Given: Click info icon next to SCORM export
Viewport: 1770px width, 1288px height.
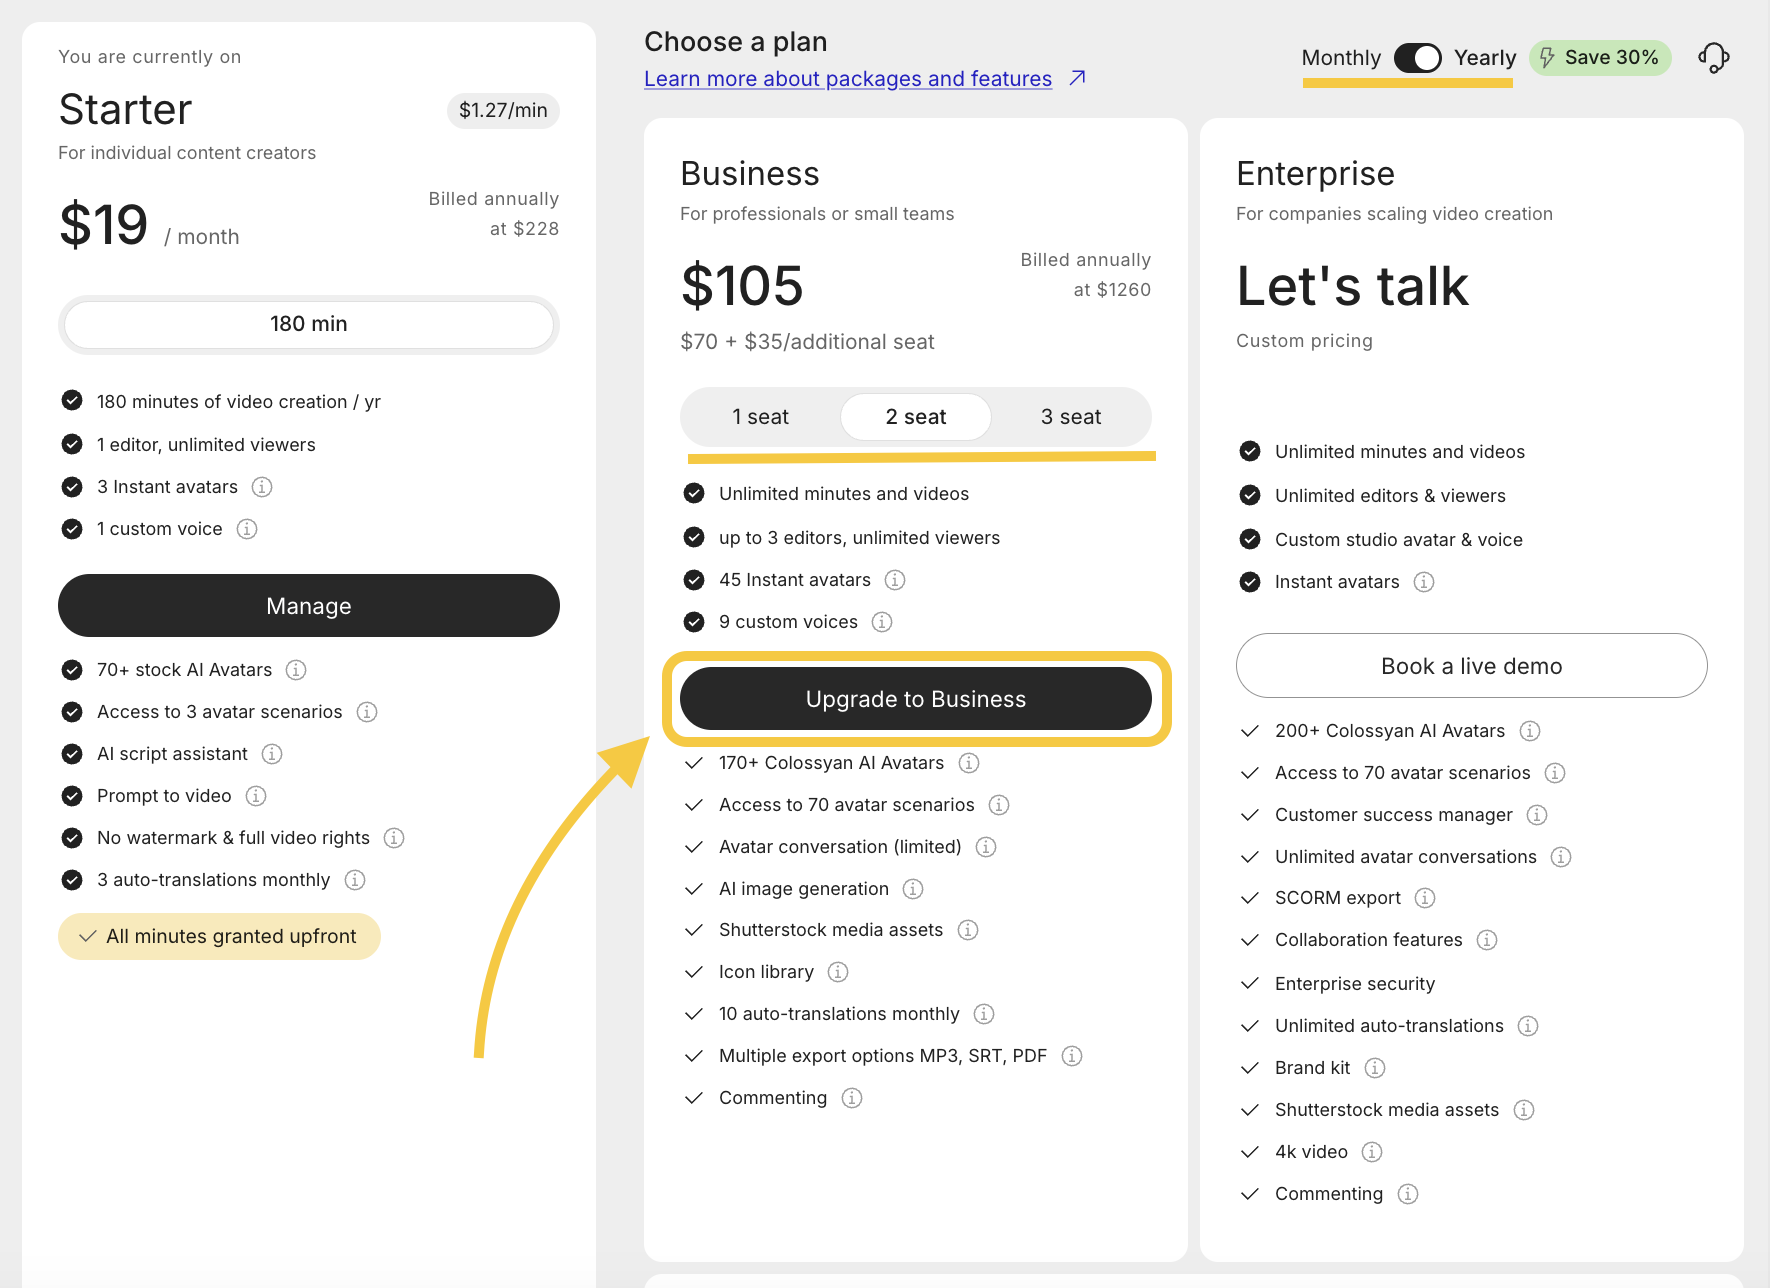Looking at the screenshot, I should (x=1425, y=898).
